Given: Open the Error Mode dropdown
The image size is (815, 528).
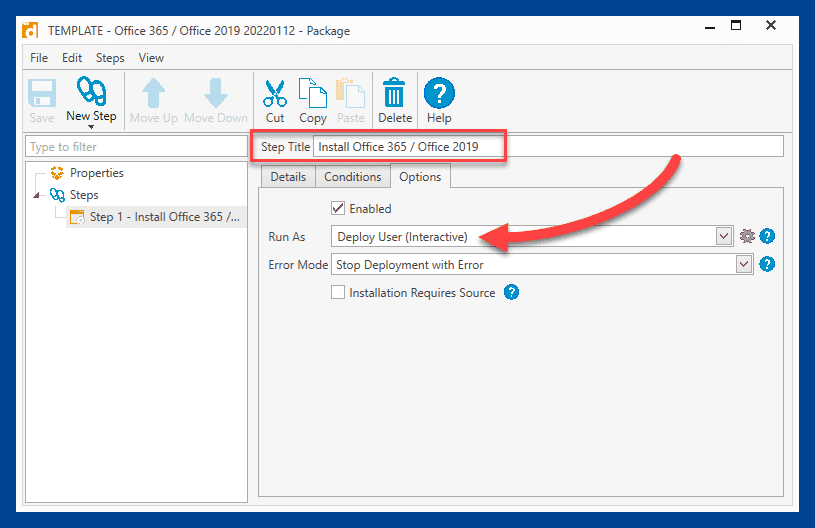Looking at the screenshot, I should pos(744,264).
